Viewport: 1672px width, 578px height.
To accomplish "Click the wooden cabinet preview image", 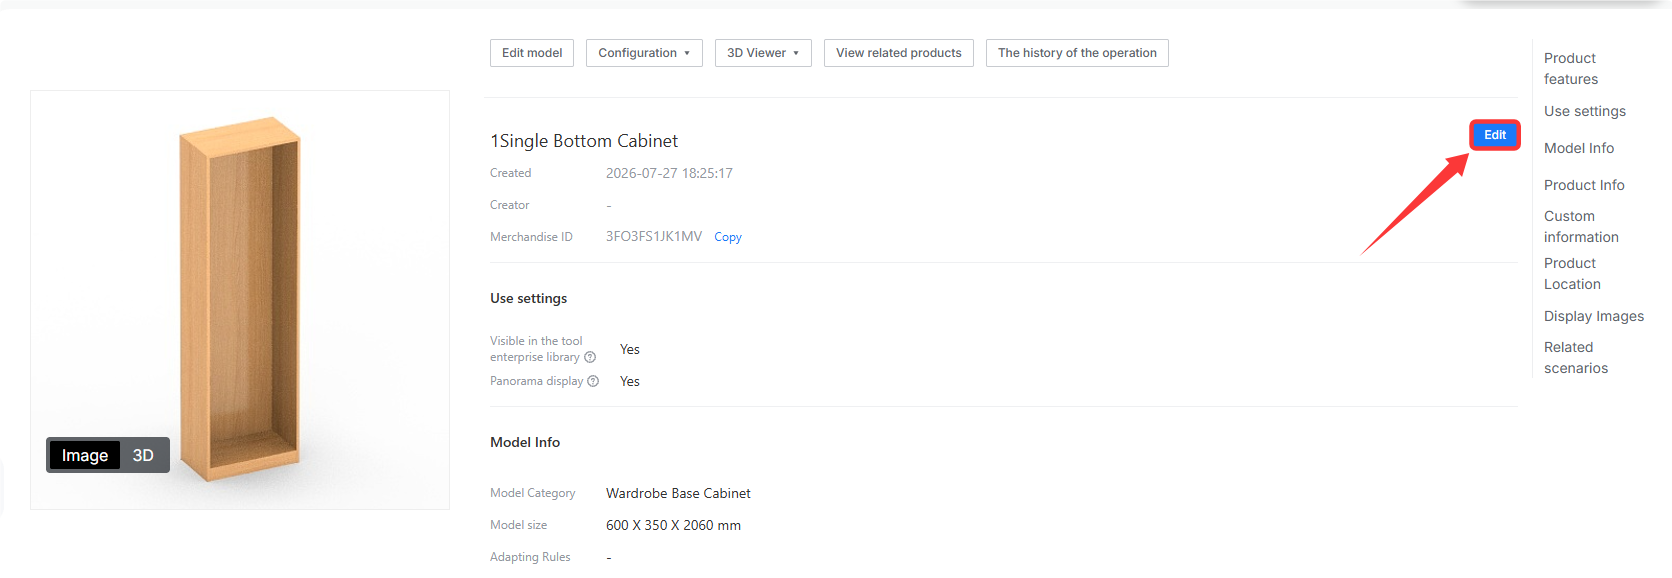I will click(x=240, y=300).
